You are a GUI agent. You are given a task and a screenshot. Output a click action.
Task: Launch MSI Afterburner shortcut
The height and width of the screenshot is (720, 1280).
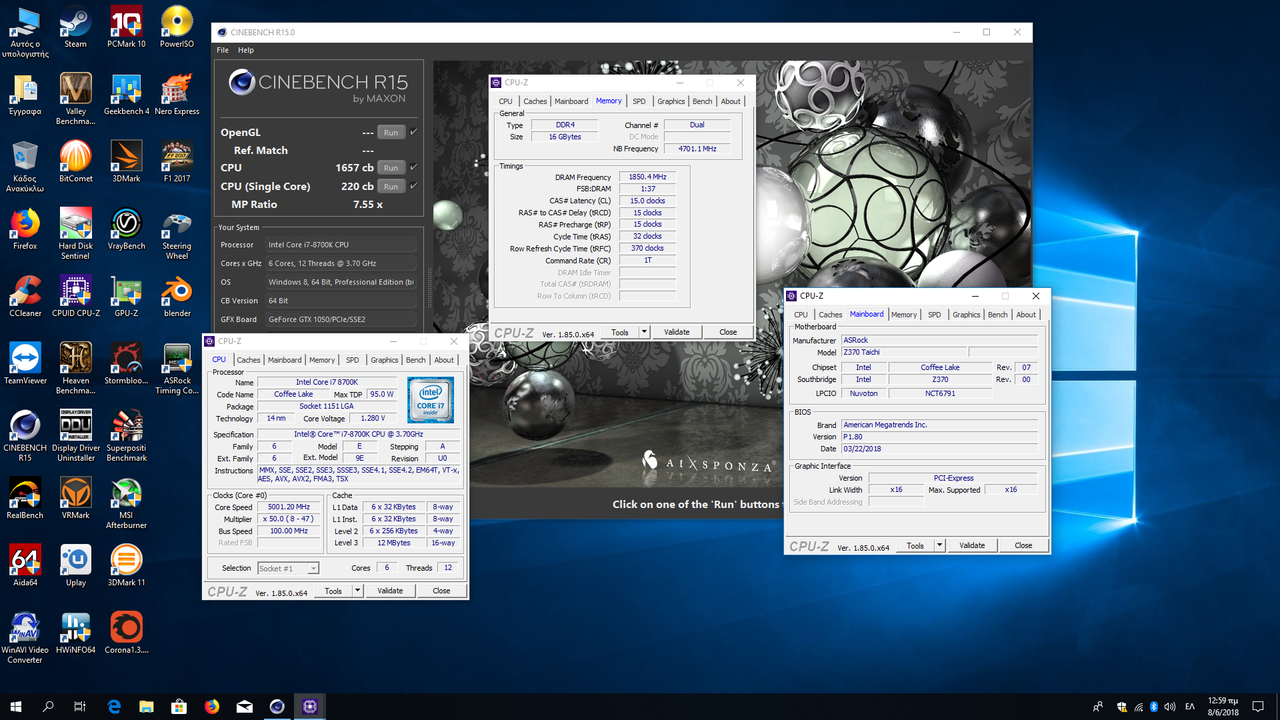[x=126, y=505]
